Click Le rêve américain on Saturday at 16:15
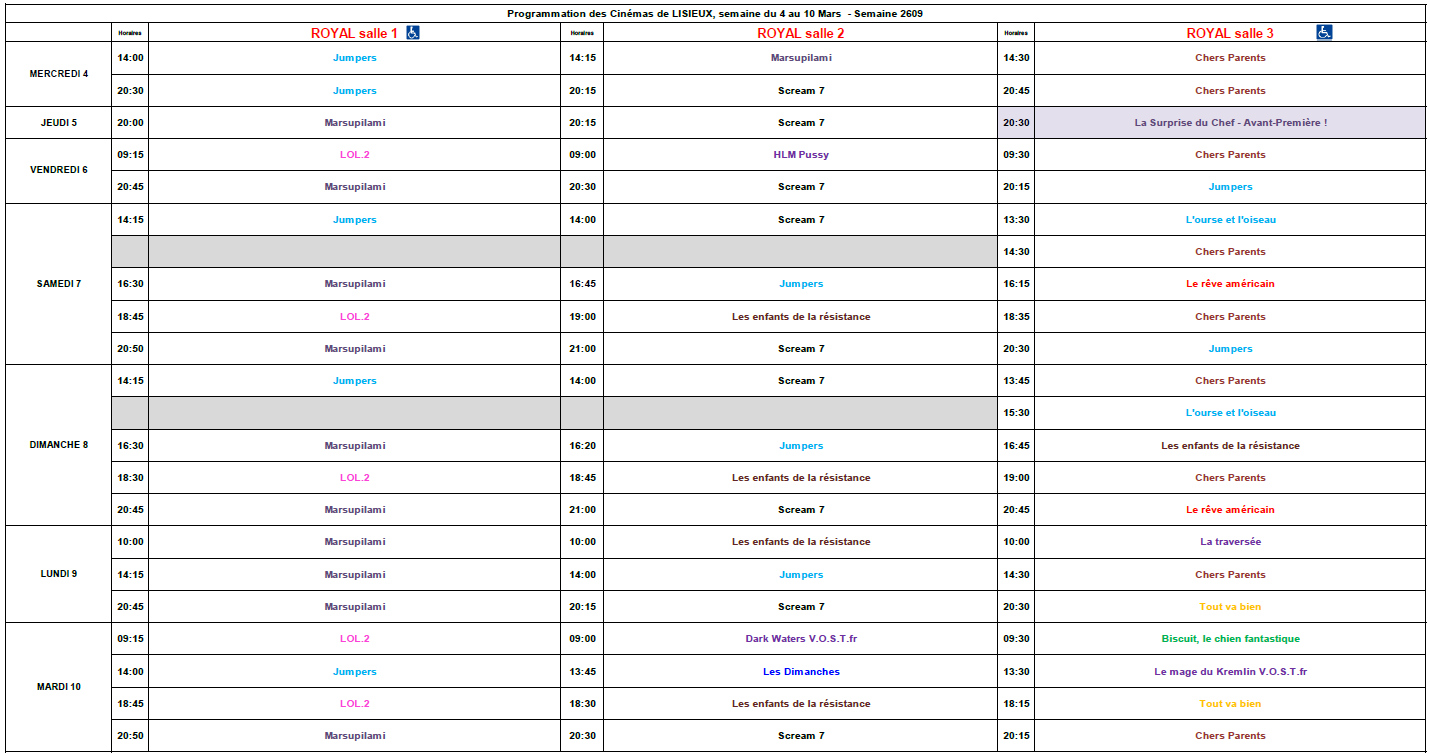The height and width of the screenshot is (756, 1430). pos(1230,284)
